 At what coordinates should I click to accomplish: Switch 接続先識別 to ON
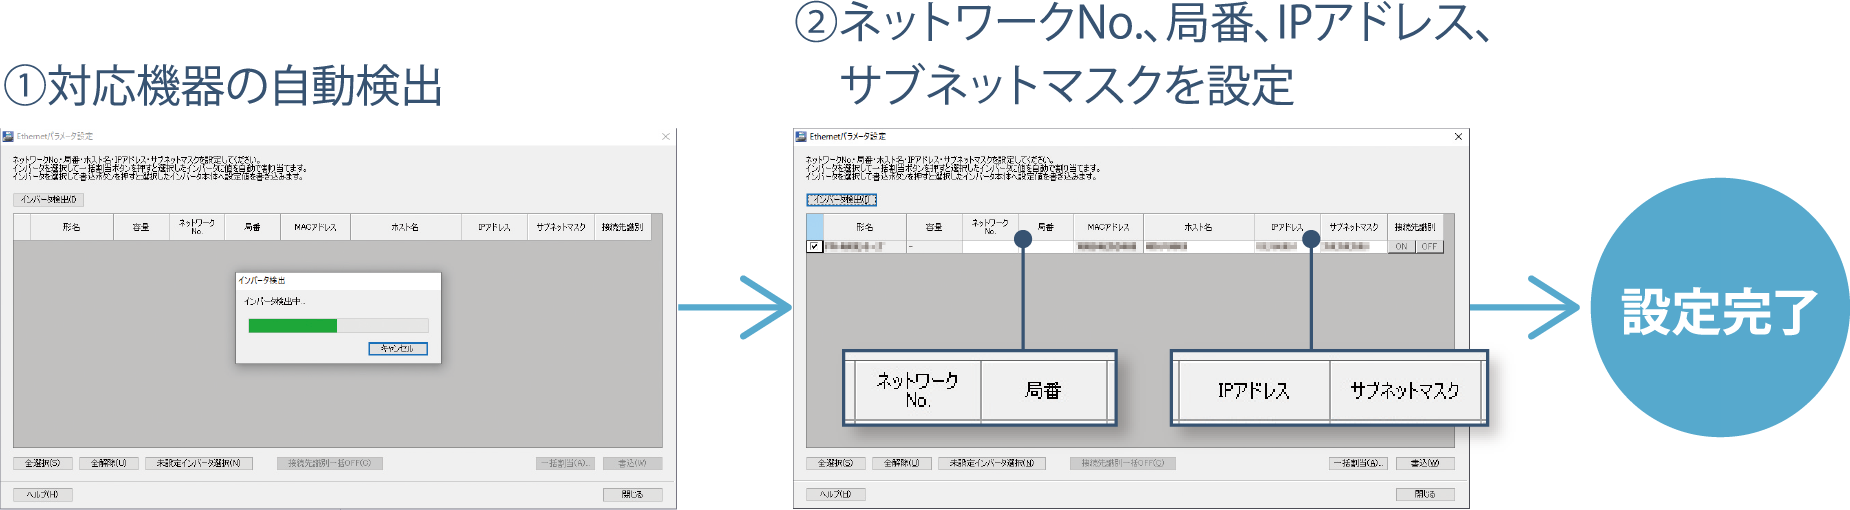(x=1401, y=246)
